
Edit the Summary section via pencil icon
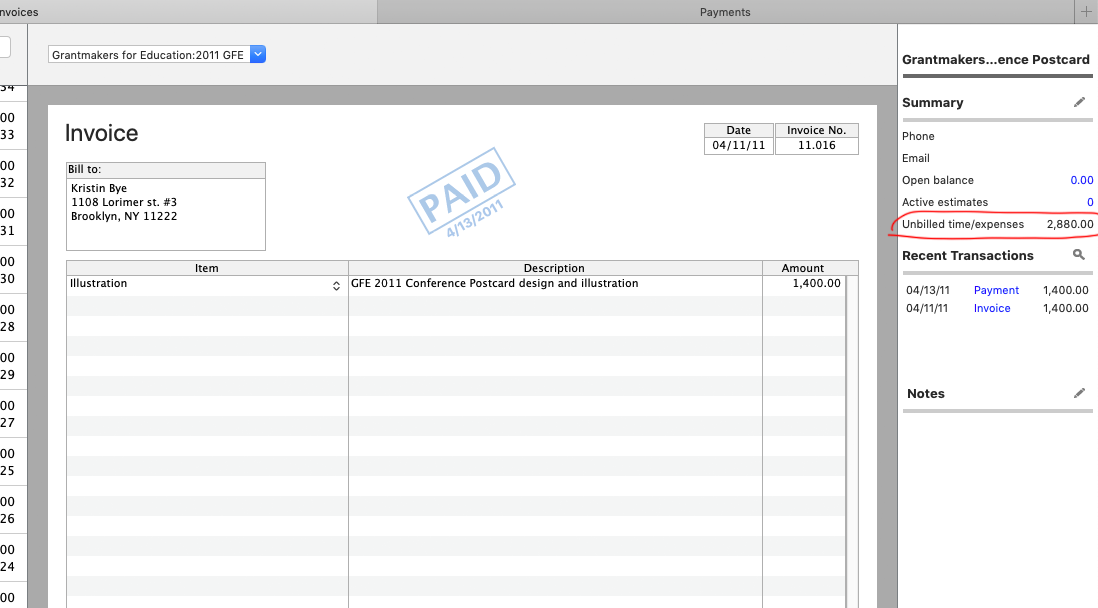click(1079, 101)
